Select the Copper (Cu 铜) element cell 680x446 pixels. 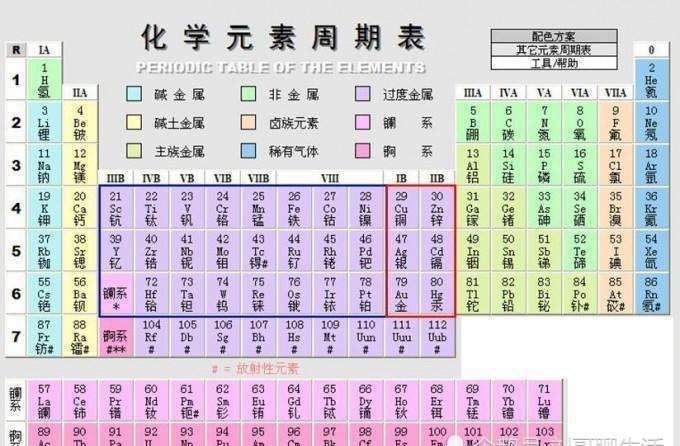tap(402, 208)
